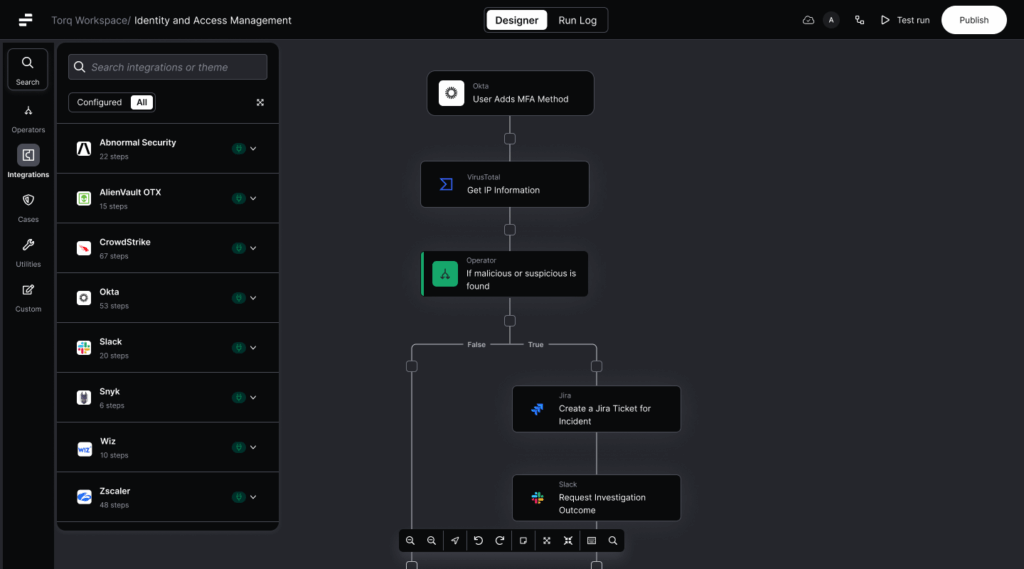The width and height of the screenshot is (1024, 569).
Task: Select the All integrations filter
Action: 142,102
